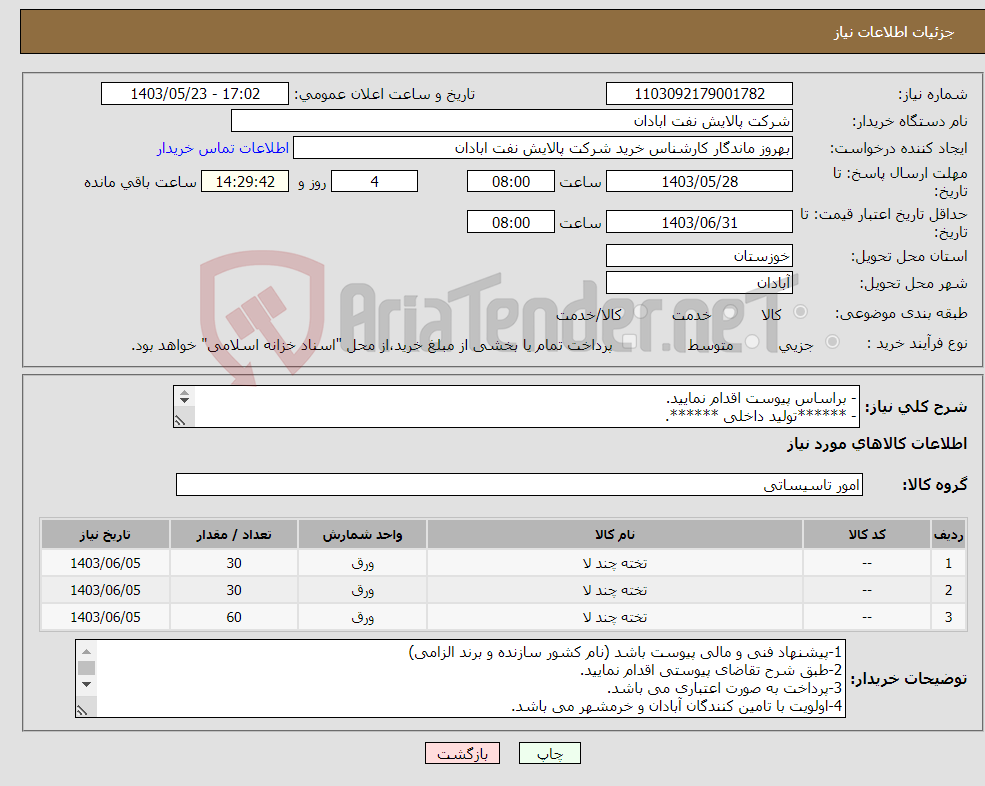Click the توضیحات خریدار scrollbar thumb
The width and height of the screenshot is (985, 786).
(87, 668)
